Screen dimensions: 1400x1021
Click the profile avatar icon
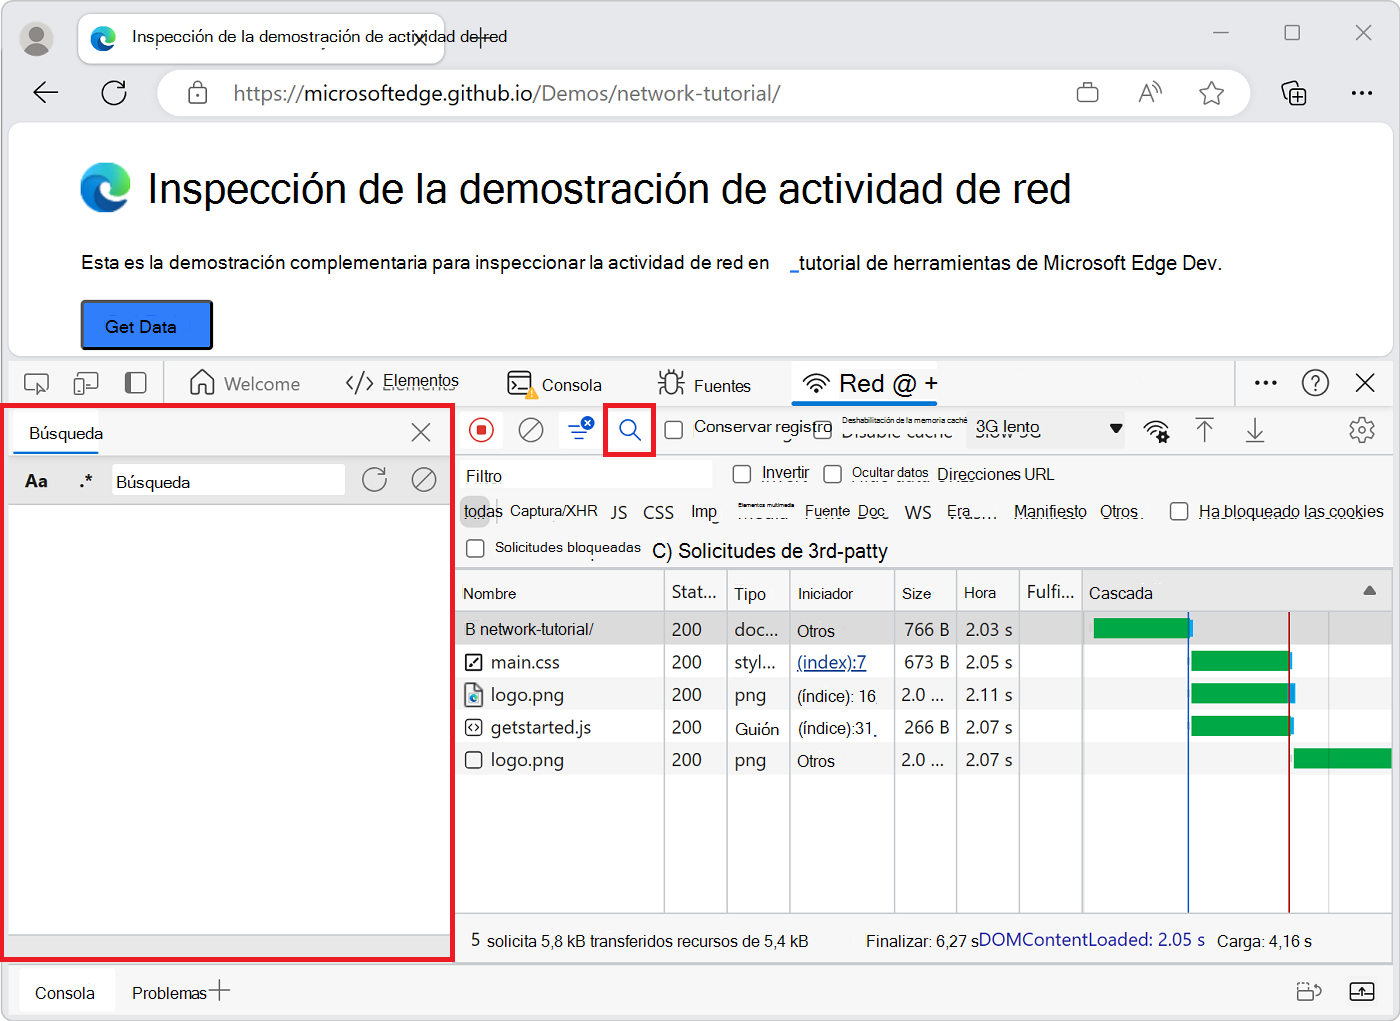[x=37, y=38]
